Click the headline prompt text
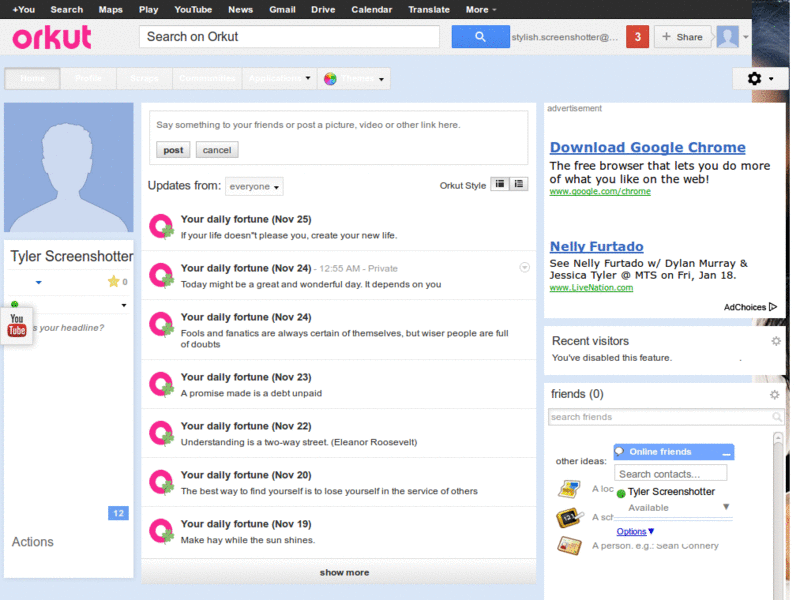 pyautogui.click(x=68, y=328)
